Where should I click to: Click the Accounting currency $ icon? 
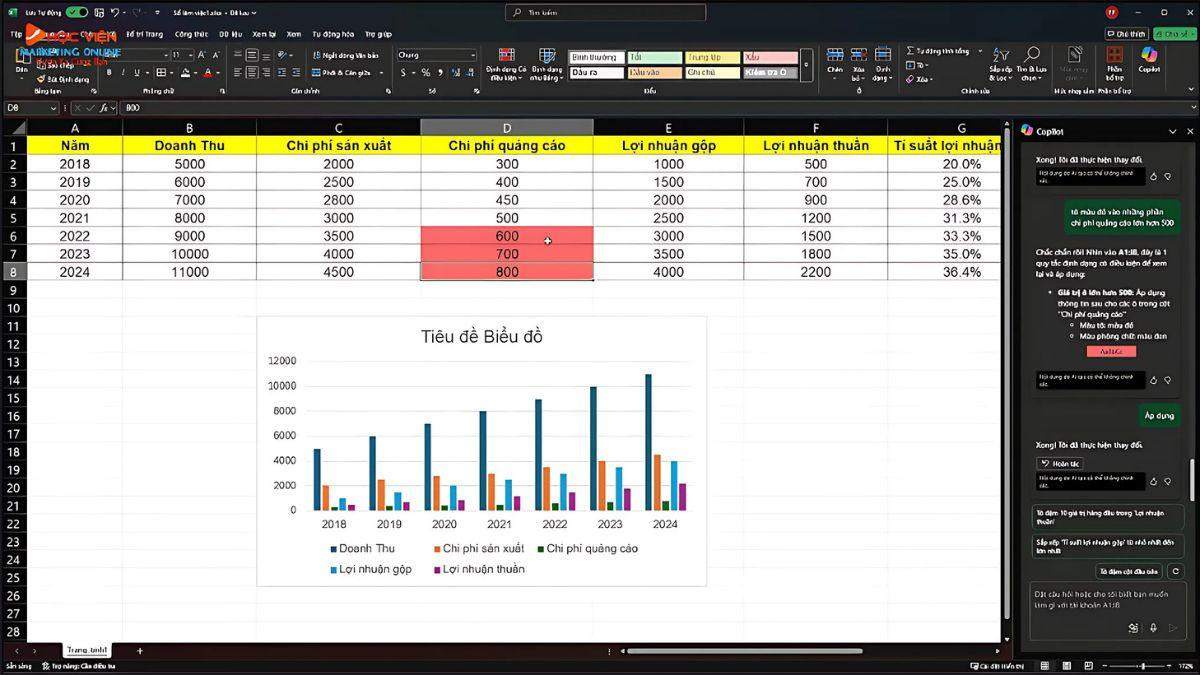(x=404, y=73)
